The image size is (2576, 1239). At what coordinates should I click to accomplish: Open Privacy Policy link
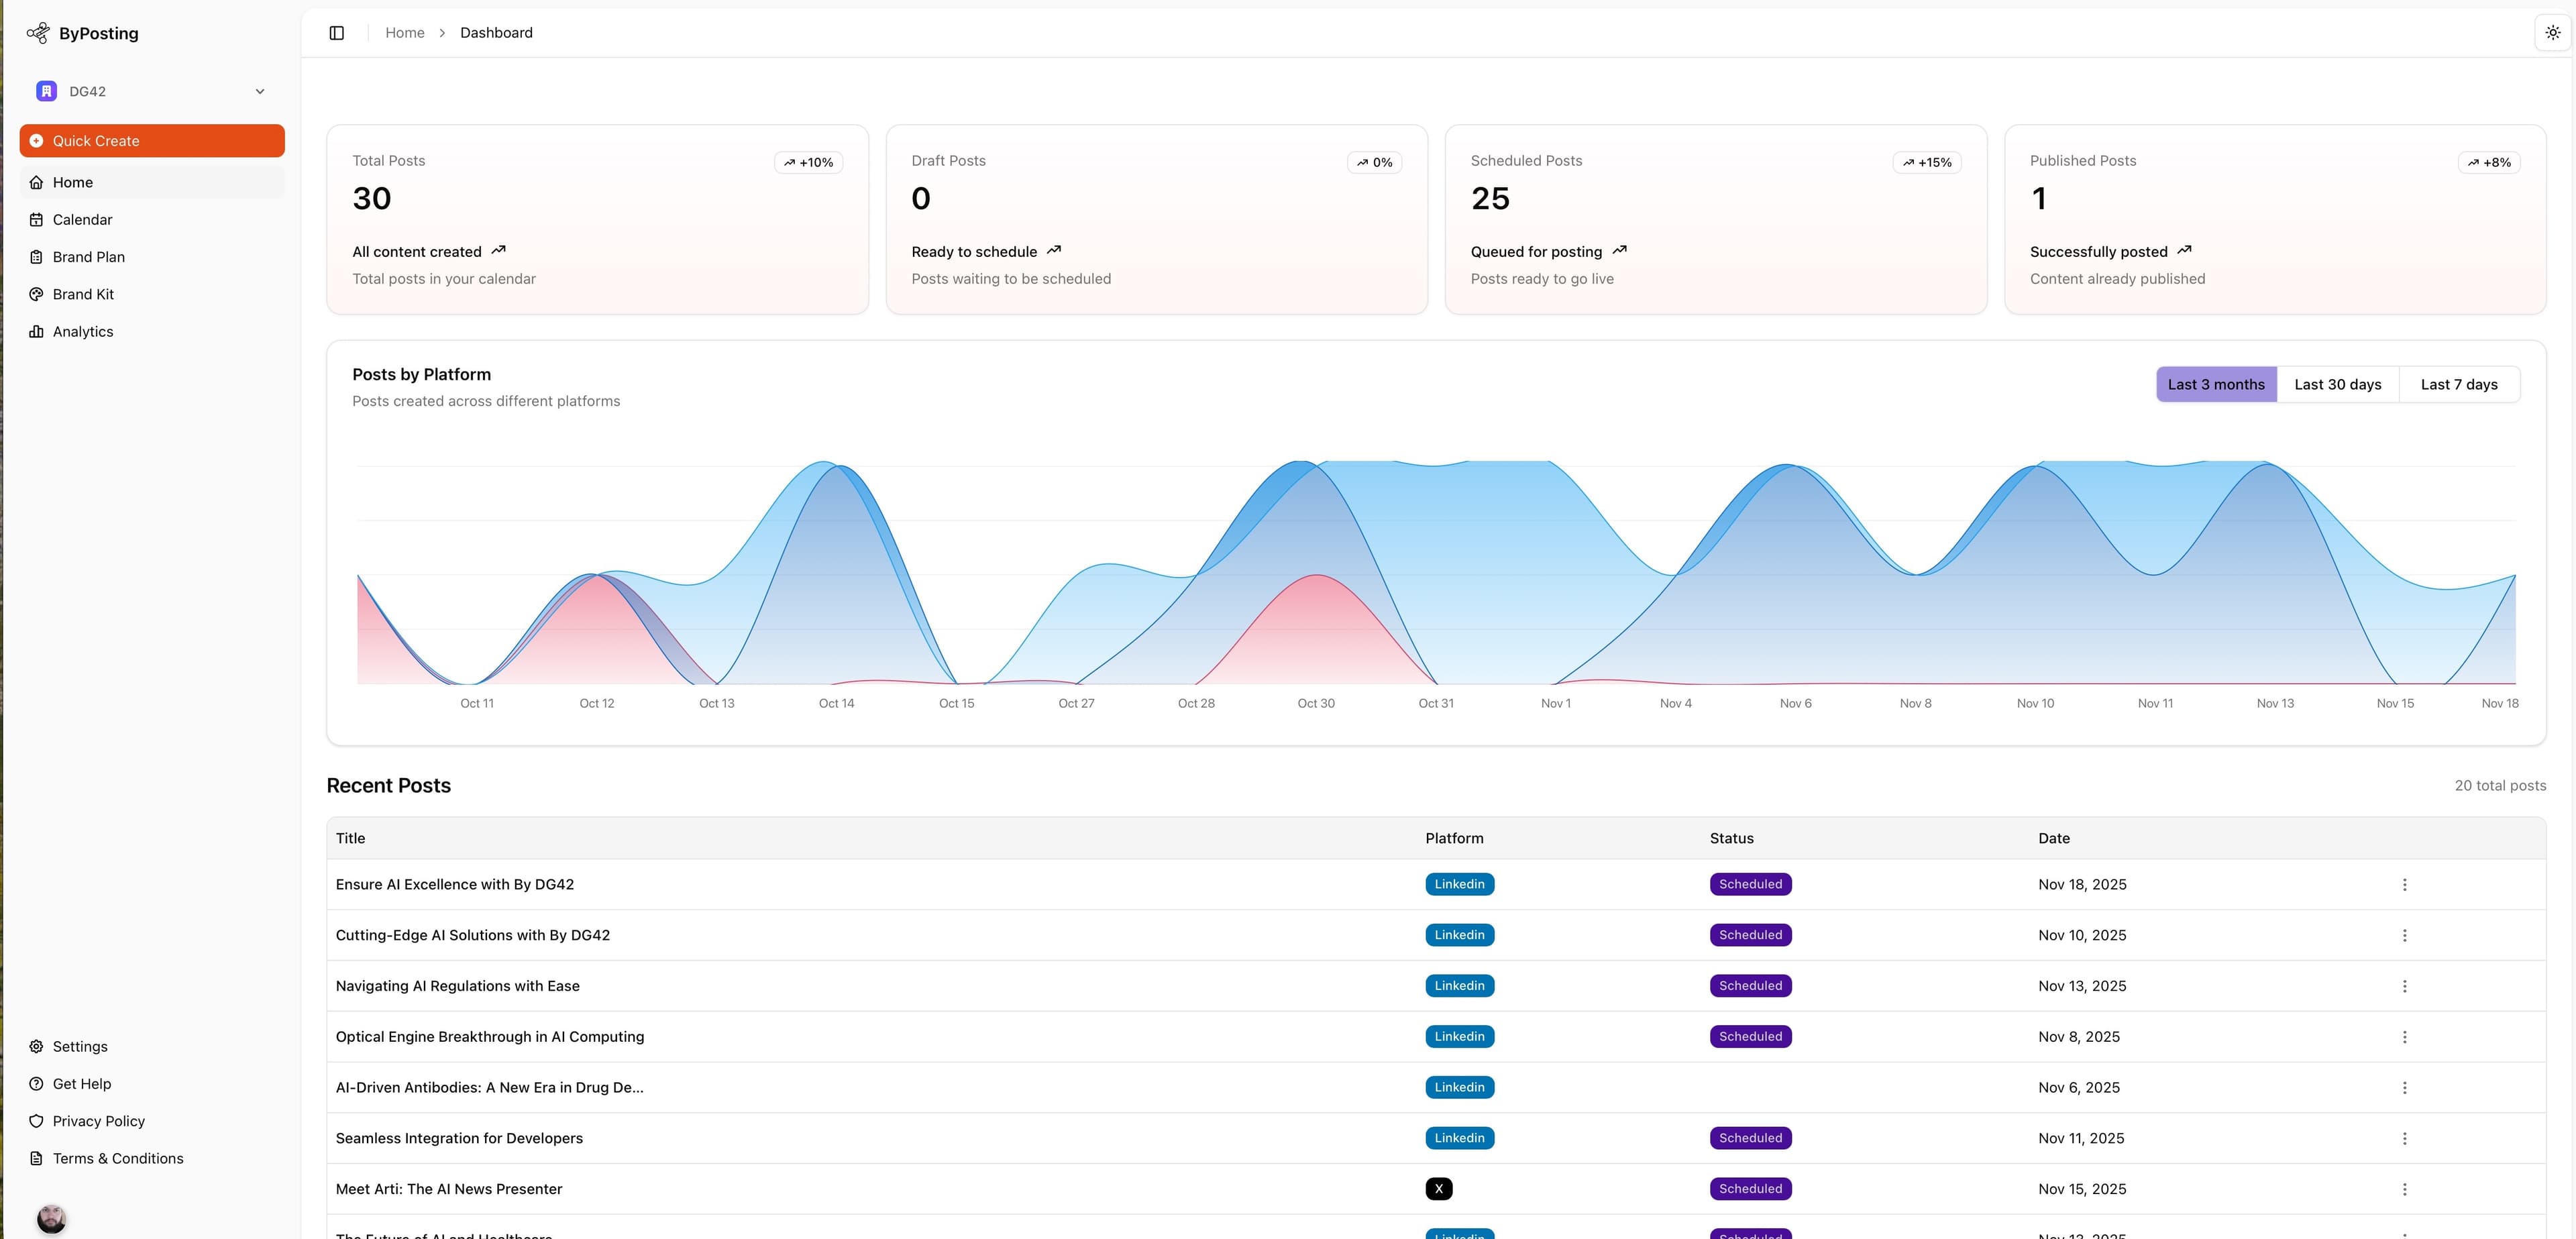[98, 1121]
